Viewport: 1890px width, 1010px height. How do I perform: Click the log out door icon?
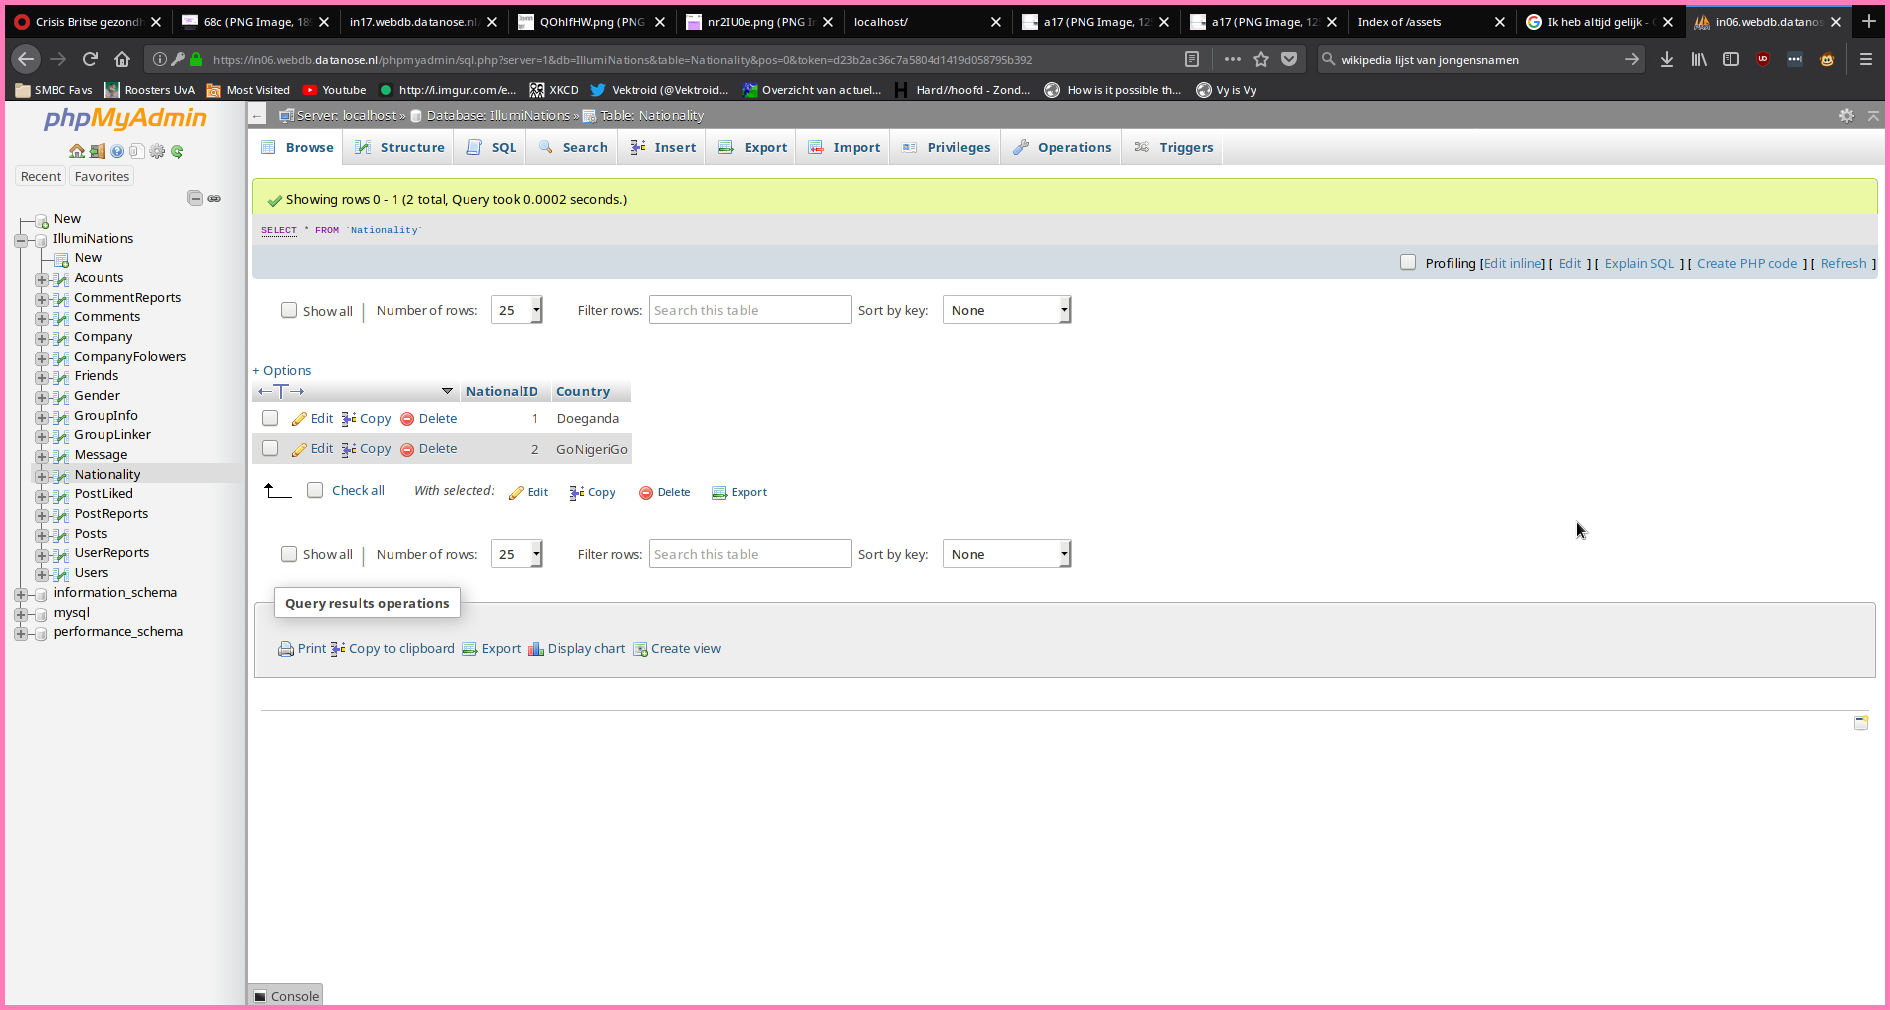pyautogui.click(x=97, y=151)
